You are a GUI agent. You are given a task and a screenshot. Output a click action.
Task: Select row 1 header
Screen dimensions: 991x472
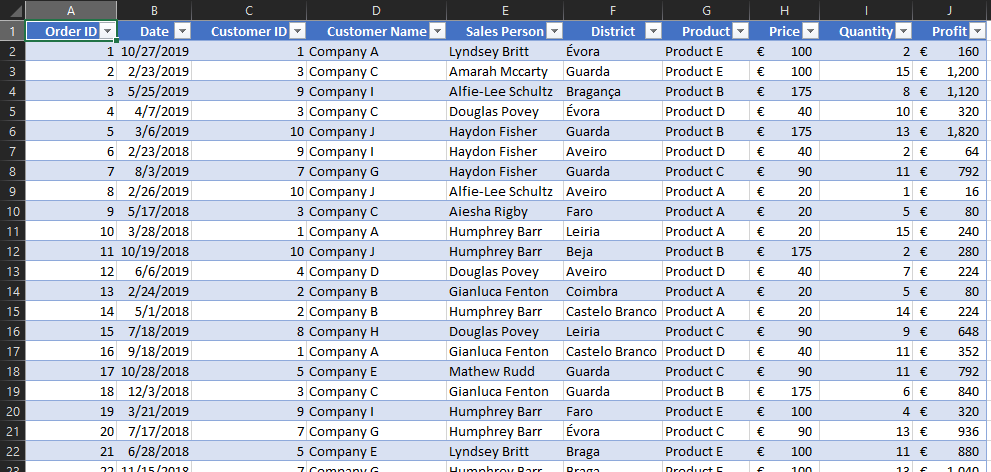coord(13,32)
